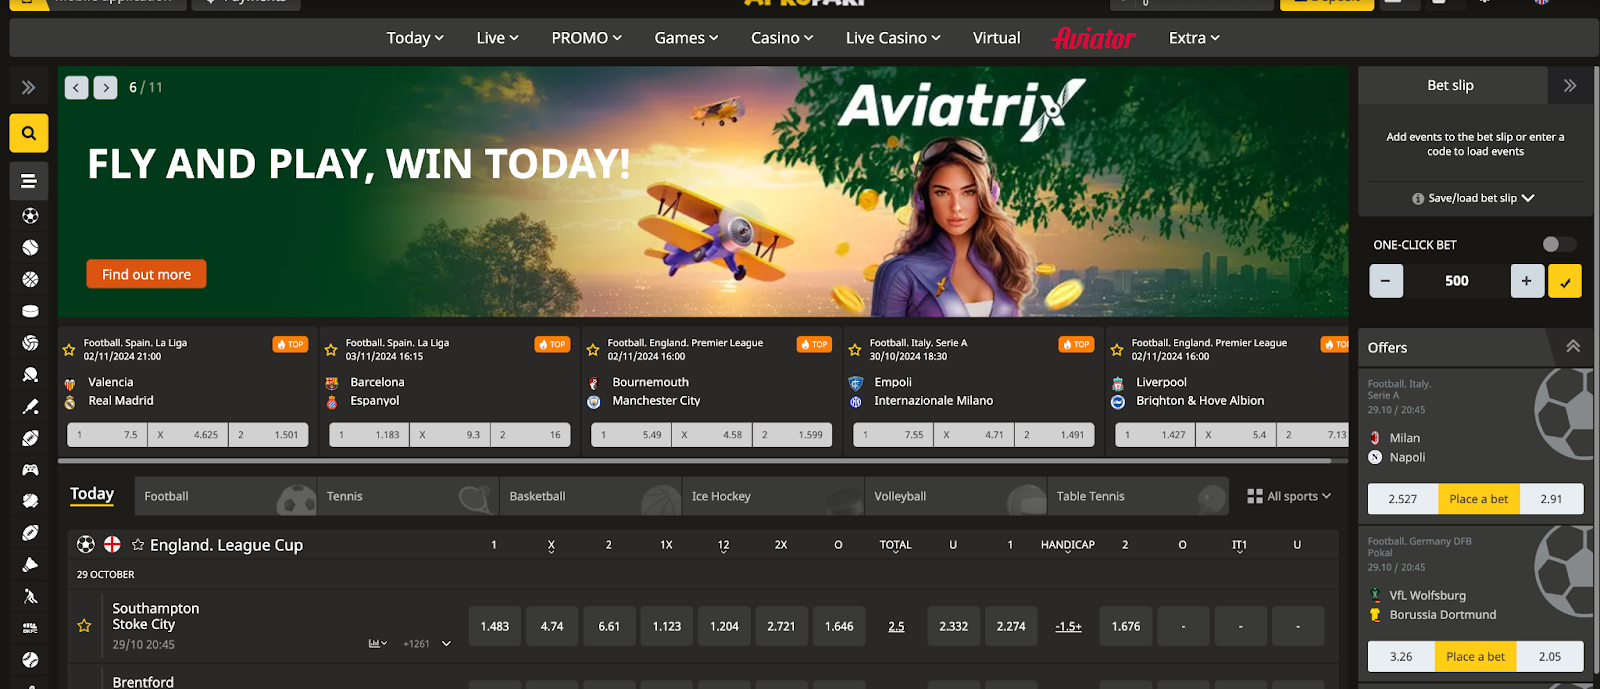Favorite the Valencia vs Real Madrid match
Viewport: 1600px width, 689px height.
pyautogui.click(x=69, y=350)
